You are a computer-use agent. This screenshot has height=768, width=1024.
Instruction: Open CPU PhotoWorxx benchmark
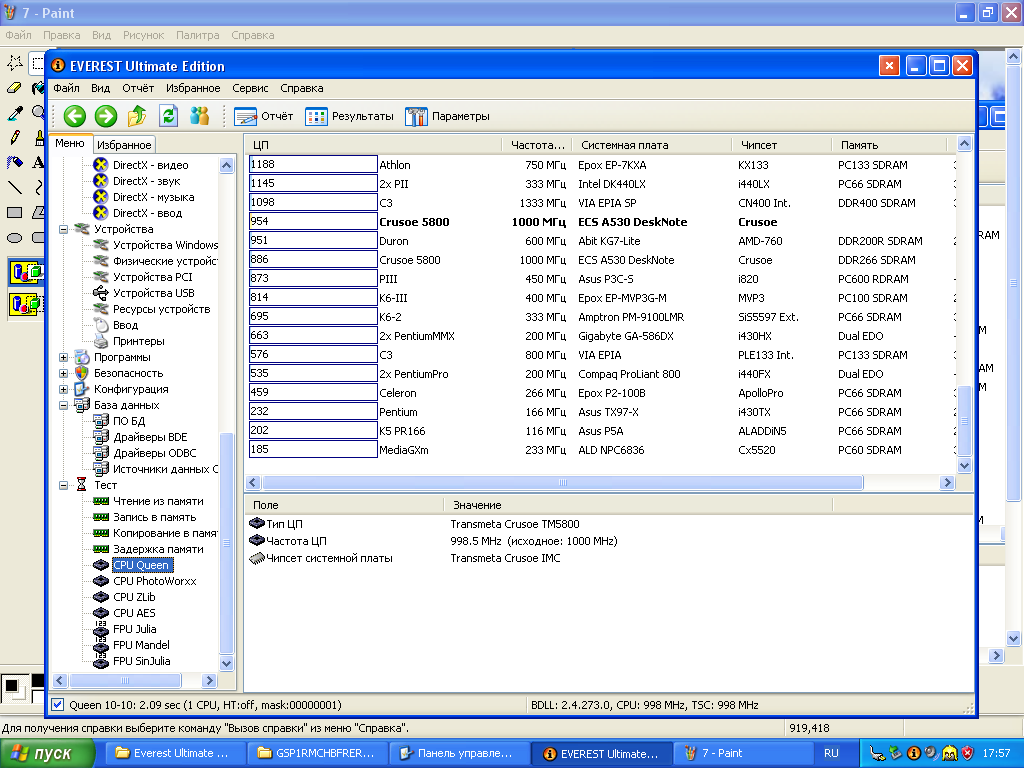(x=154, y=581)
